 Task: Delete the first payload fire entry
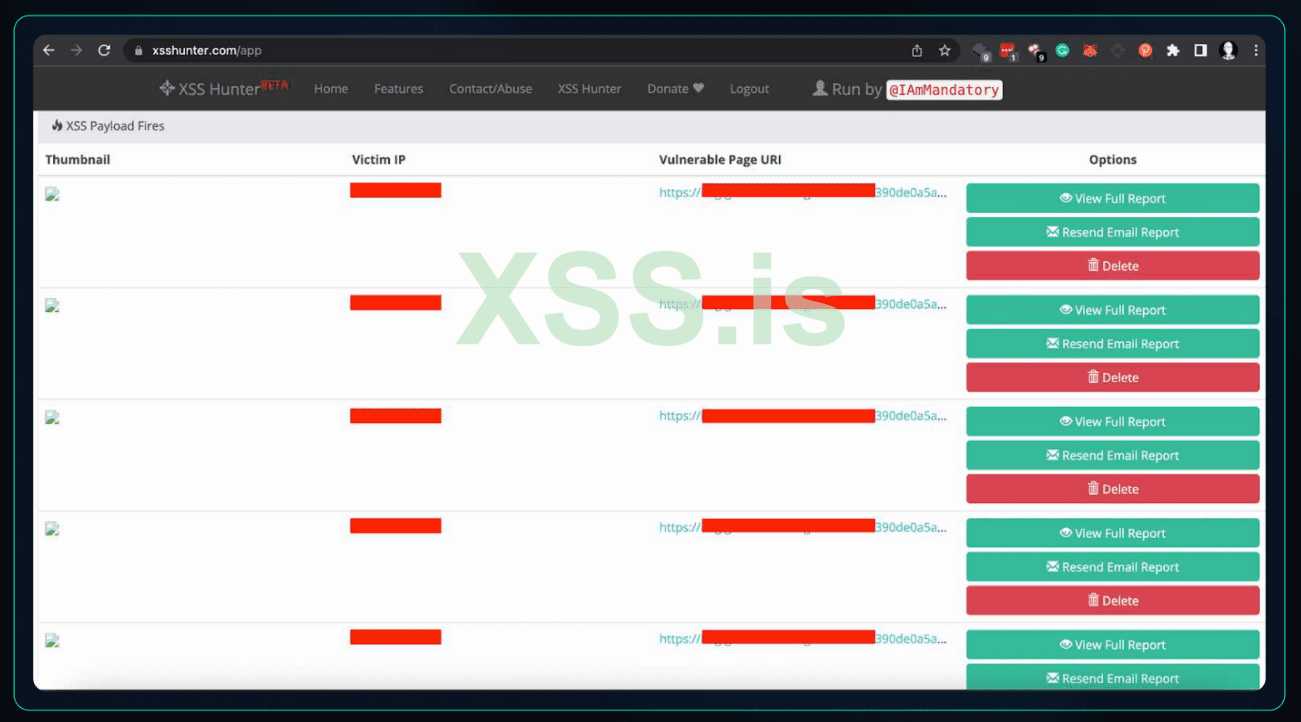pyautogui.click(x=1112, y=266)
